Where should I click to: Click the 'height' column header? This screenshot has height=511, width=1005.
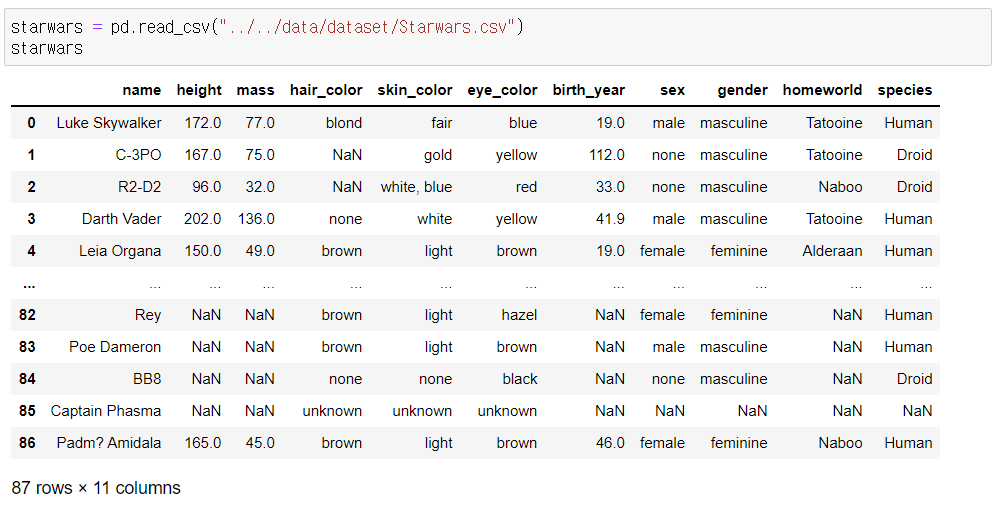[x=199, y=90]
